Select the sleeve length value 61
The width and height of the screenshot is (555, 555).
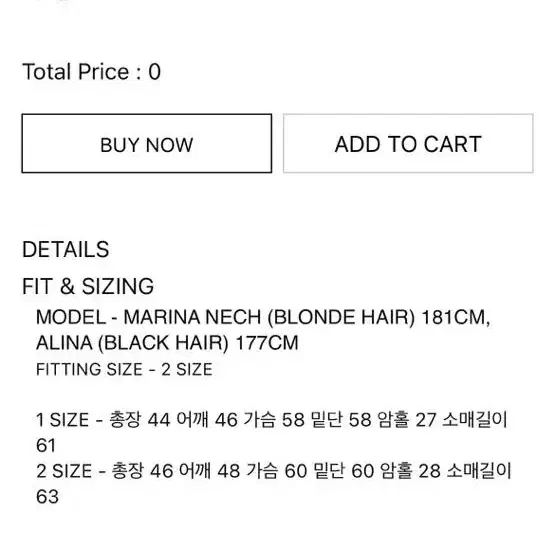tap(46, 446)
